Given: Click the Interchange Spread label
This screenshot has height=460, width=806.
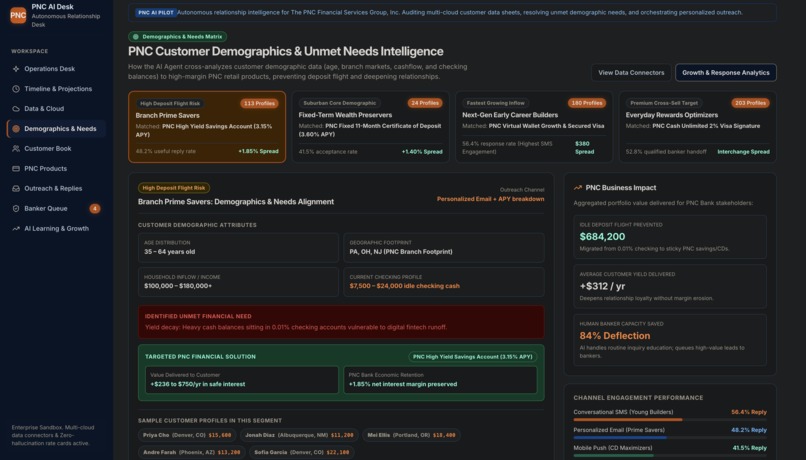Looking at the screenshot, I should pyautogui.click(x=743, y=152).
